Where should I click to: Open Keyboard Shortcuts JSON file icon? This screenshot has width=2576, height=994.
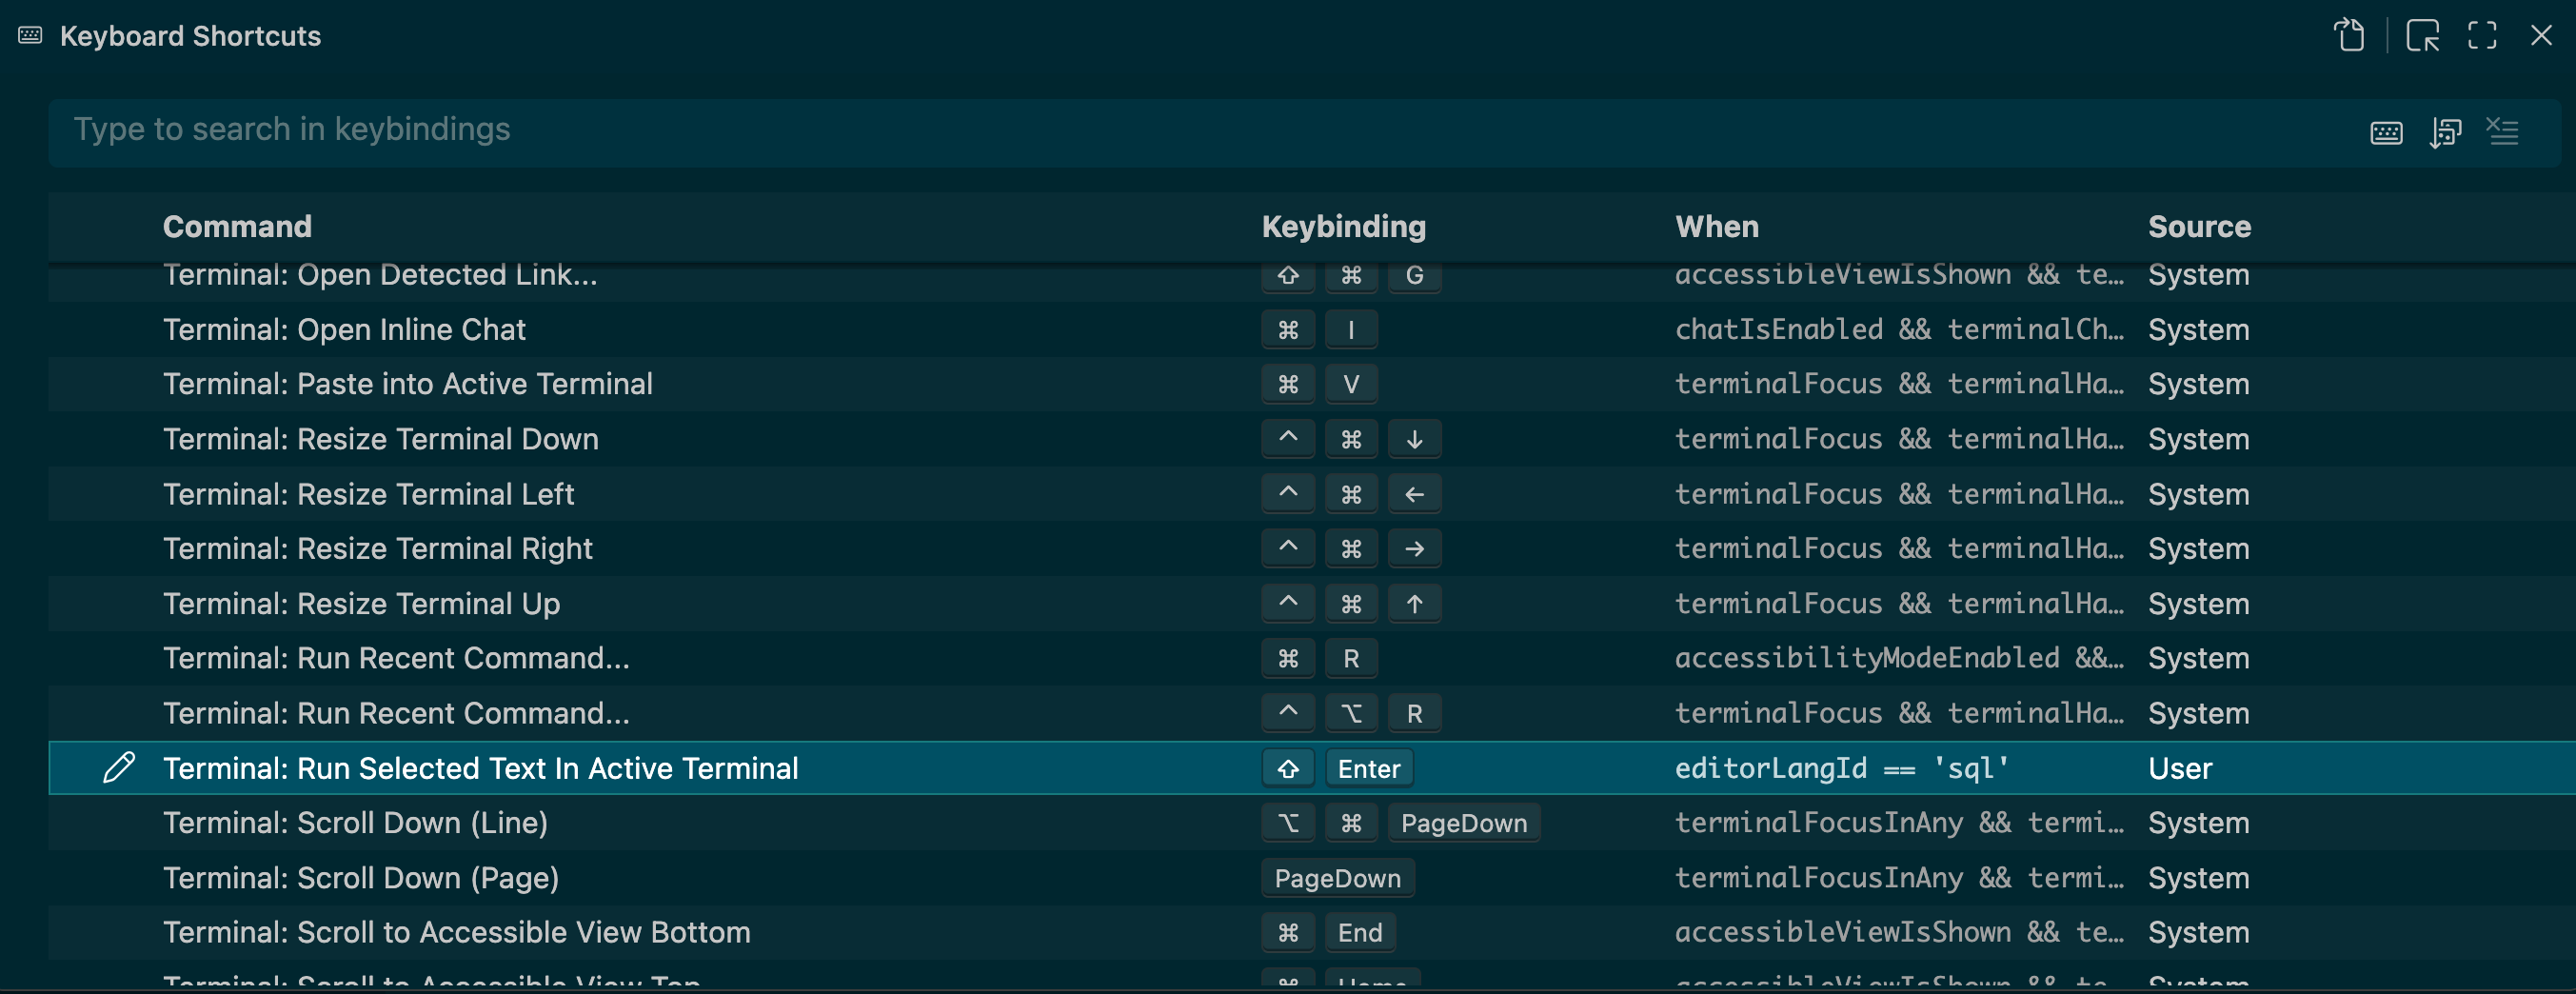pyautogui.click(x=2349, y=36)
